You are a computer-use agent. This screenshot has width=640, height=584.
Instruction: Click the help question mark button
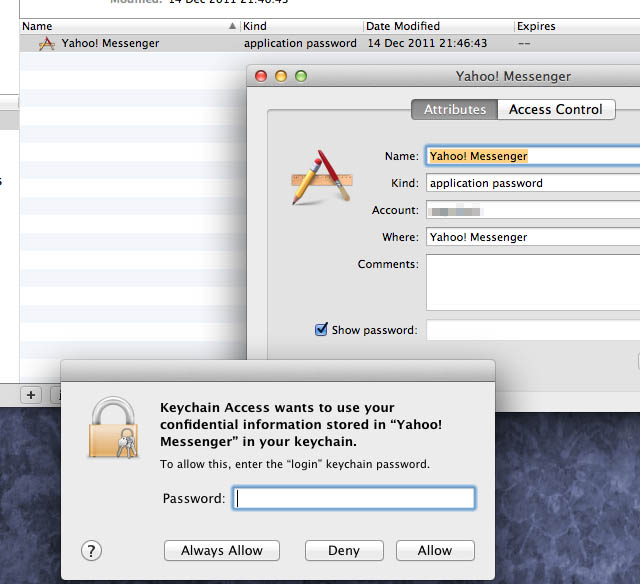[x=91, y=551]
